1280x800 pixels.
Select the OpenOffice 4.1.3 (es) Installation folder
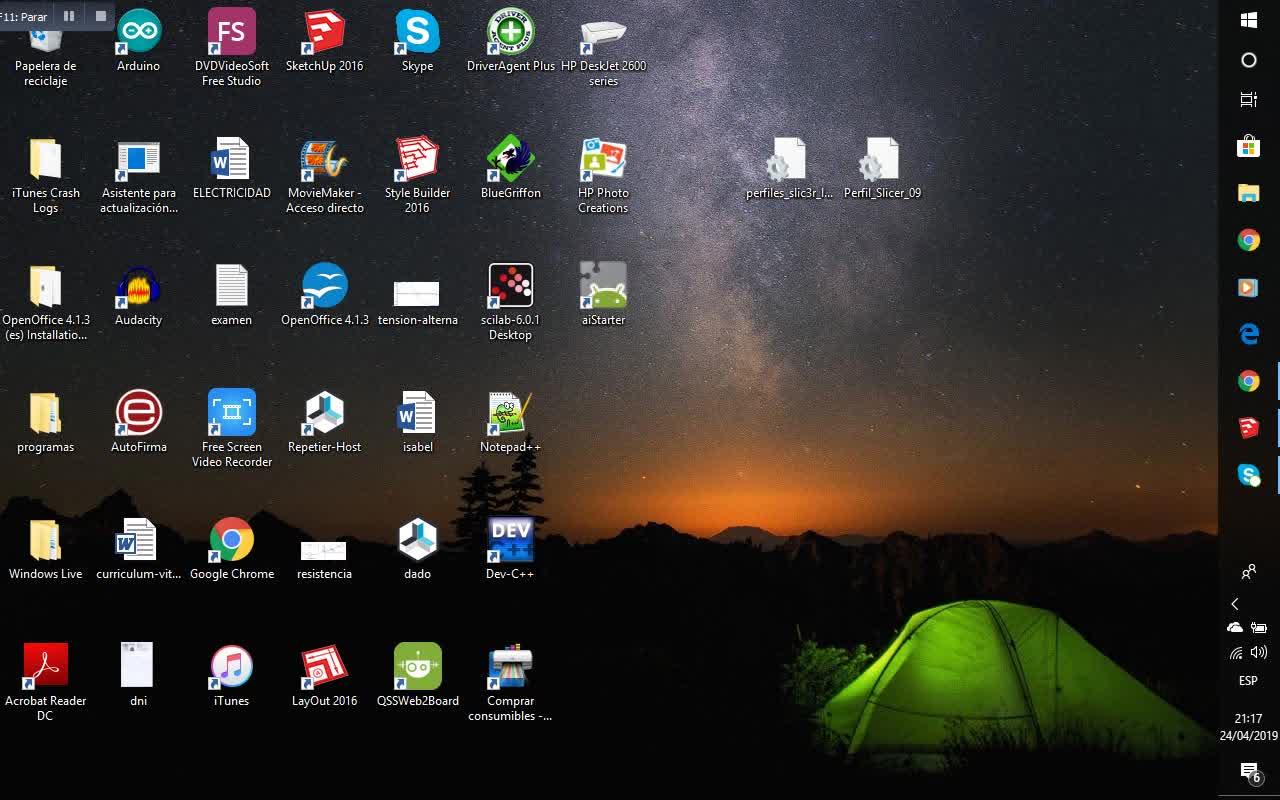45,302
